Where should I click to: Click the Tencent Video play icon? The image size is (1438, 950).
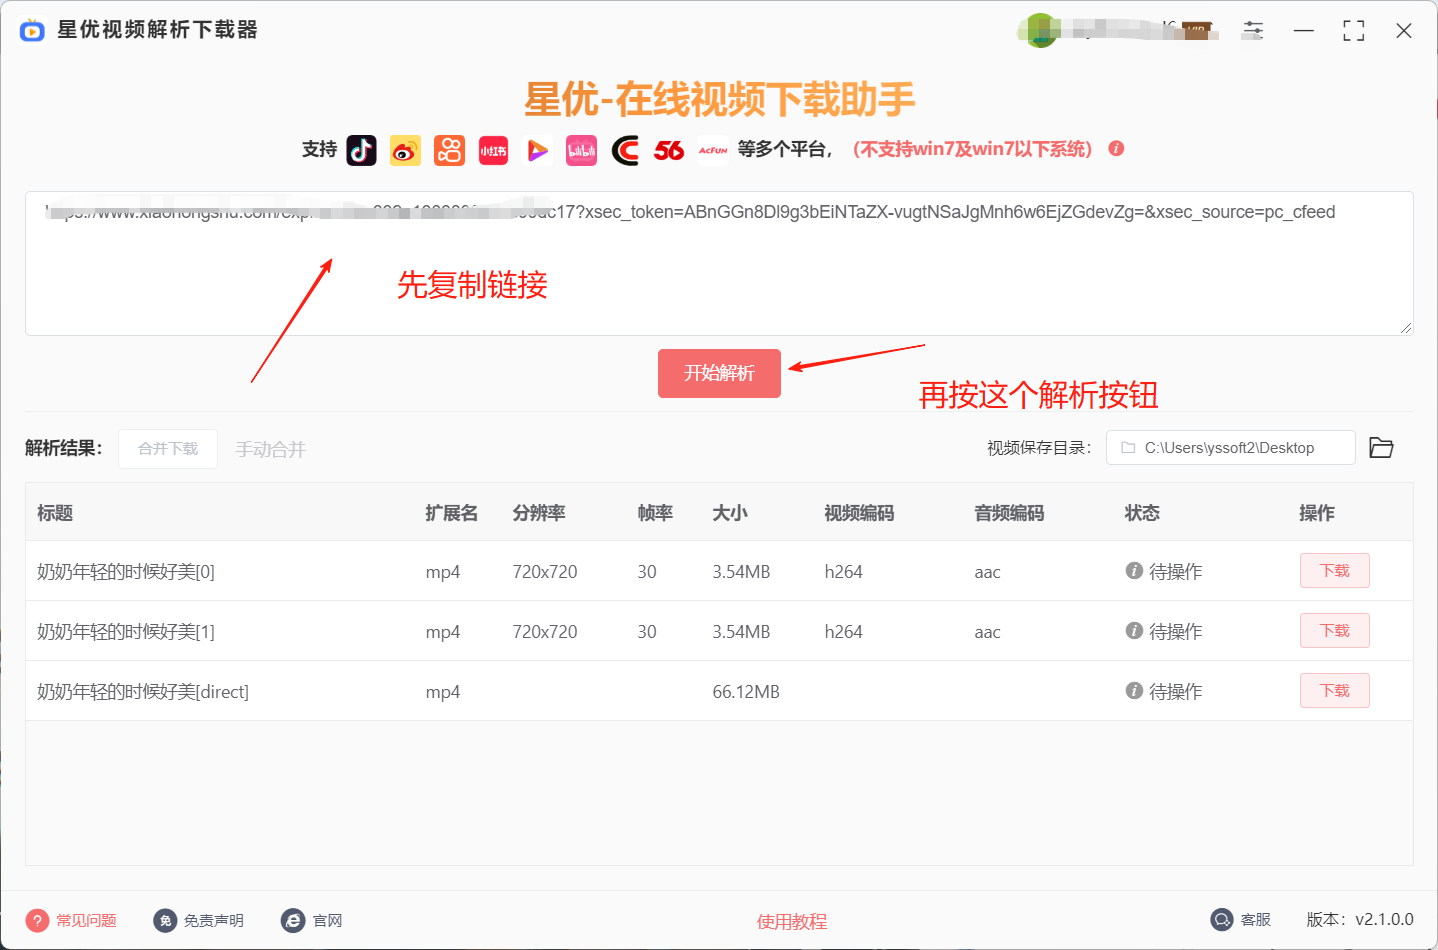click(x=537, y=150)
